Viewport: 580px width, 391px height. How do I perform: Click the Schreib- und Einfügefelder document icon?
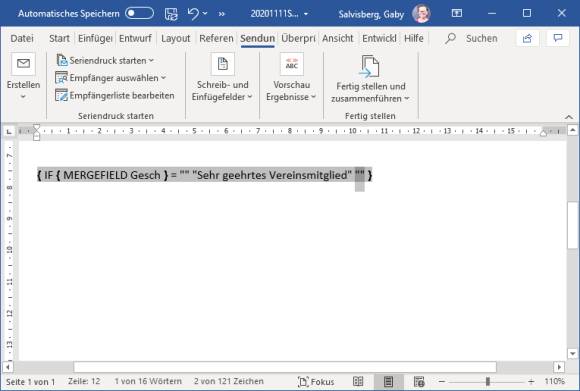(x=223, y=64)
